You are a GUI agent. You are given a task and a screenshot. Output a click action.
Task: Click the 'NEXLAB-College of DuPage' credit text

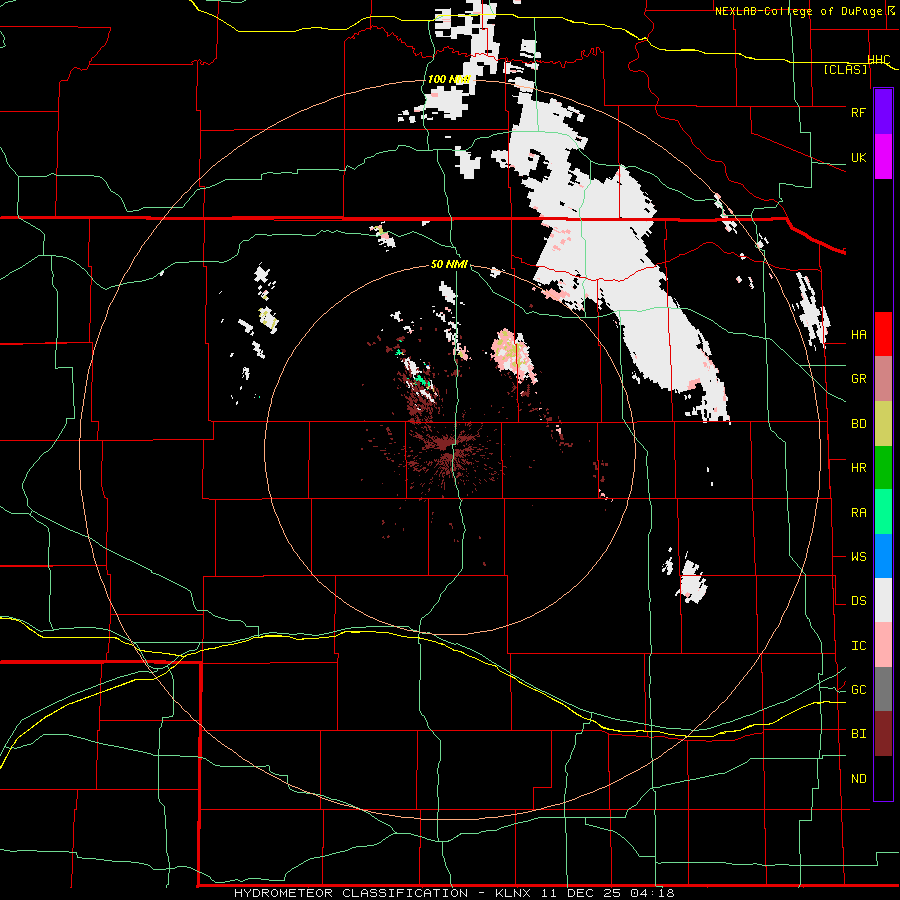pyautogui.click(x=798, y=11)
